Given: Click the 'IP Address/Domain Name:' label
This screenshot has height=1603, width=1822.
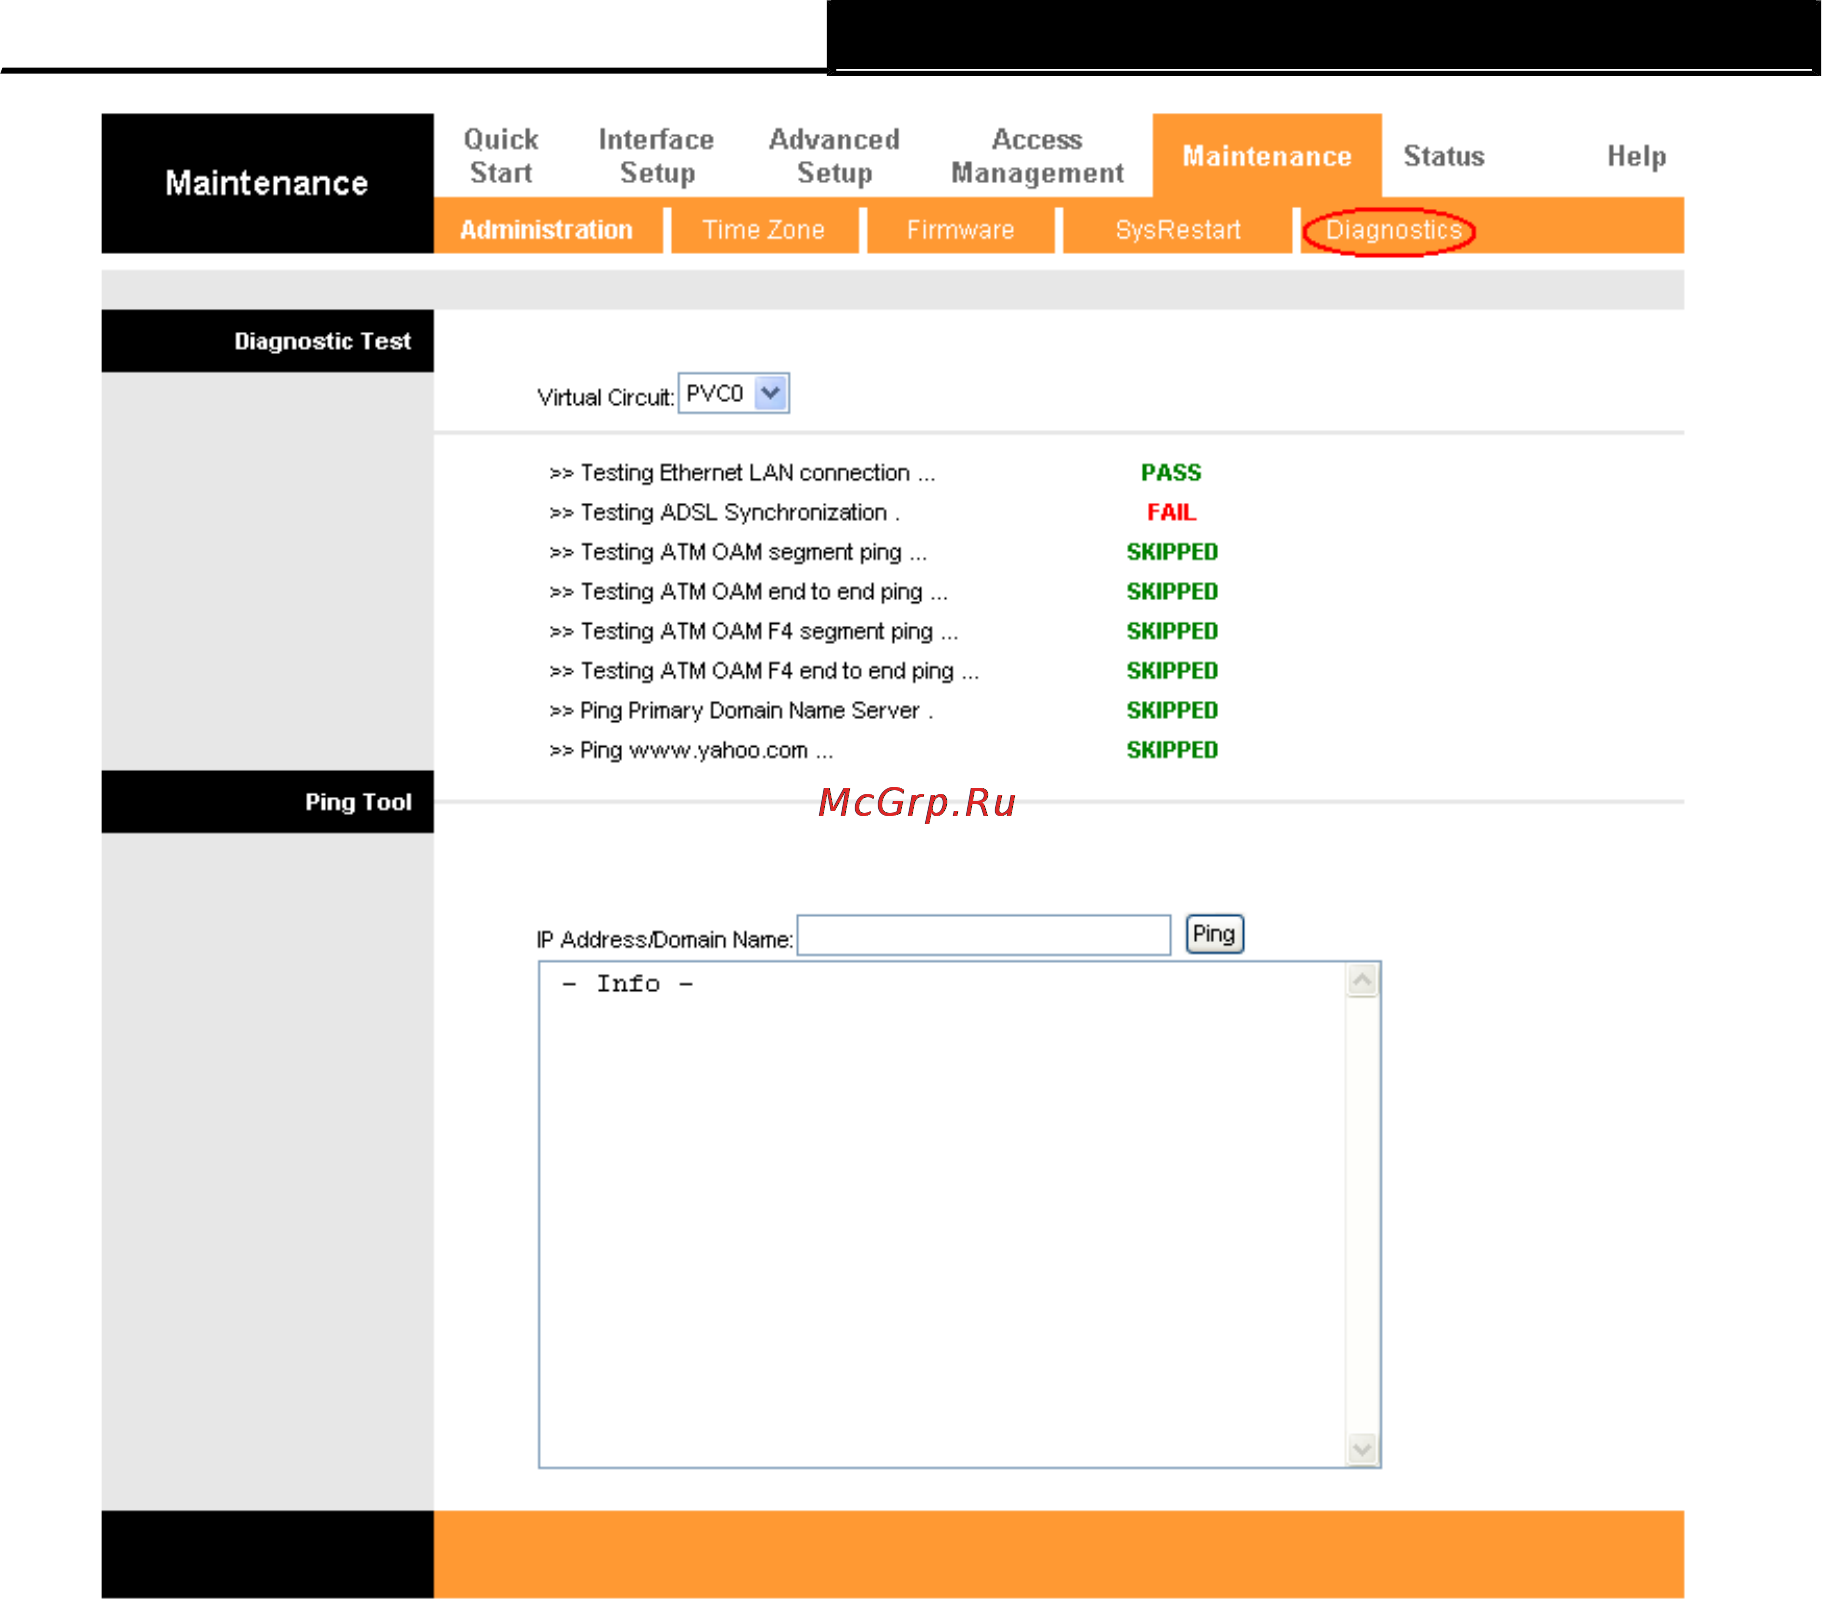Looking at the screenshot, I should 665,939.
